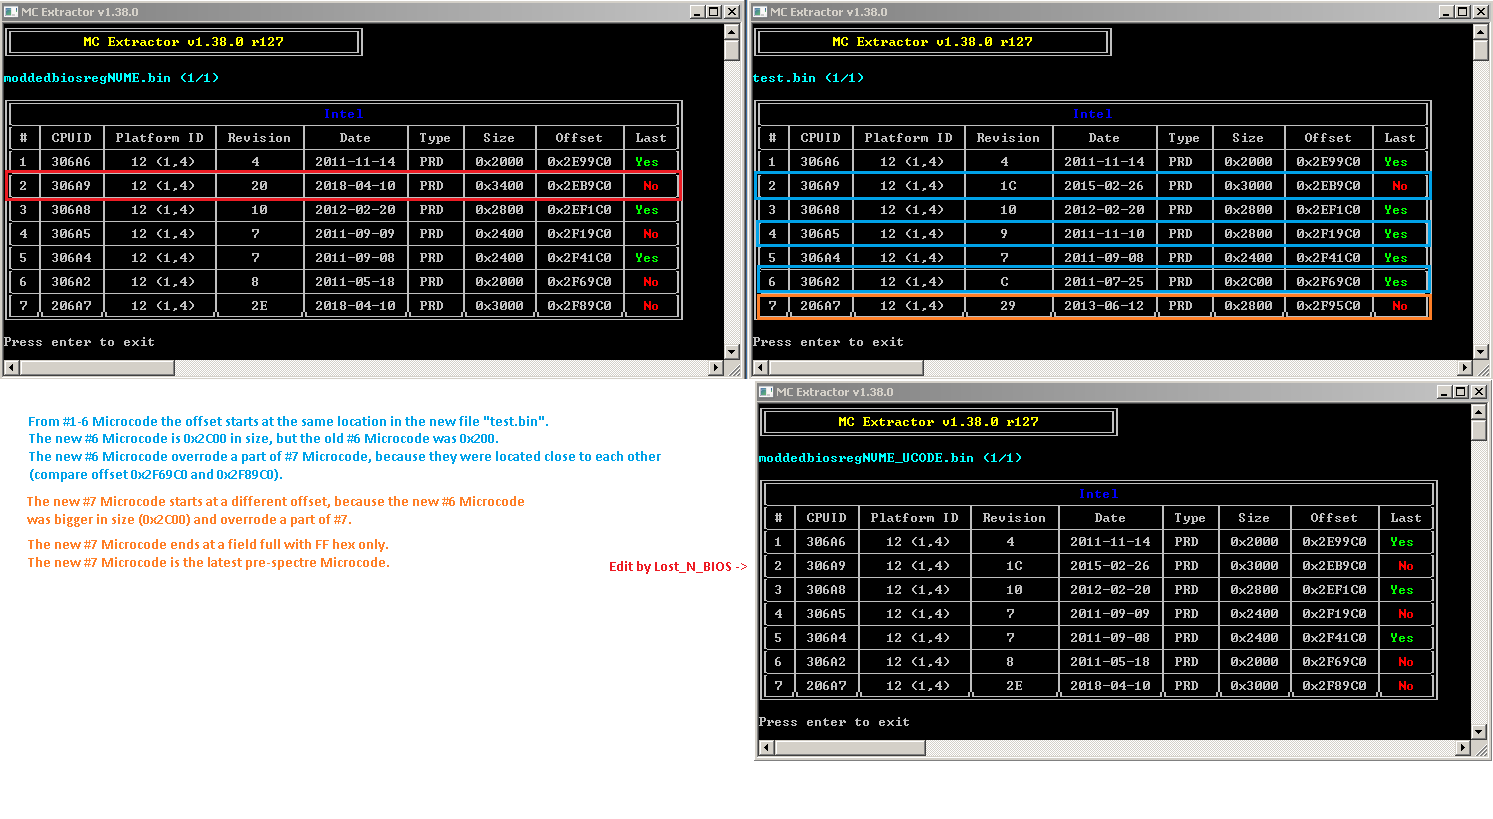The image size is (1493, 819).
Task: Minimize the moddedbiosregNUME_UCODE.bin MC Extractor window
Action: (1444, 392)
